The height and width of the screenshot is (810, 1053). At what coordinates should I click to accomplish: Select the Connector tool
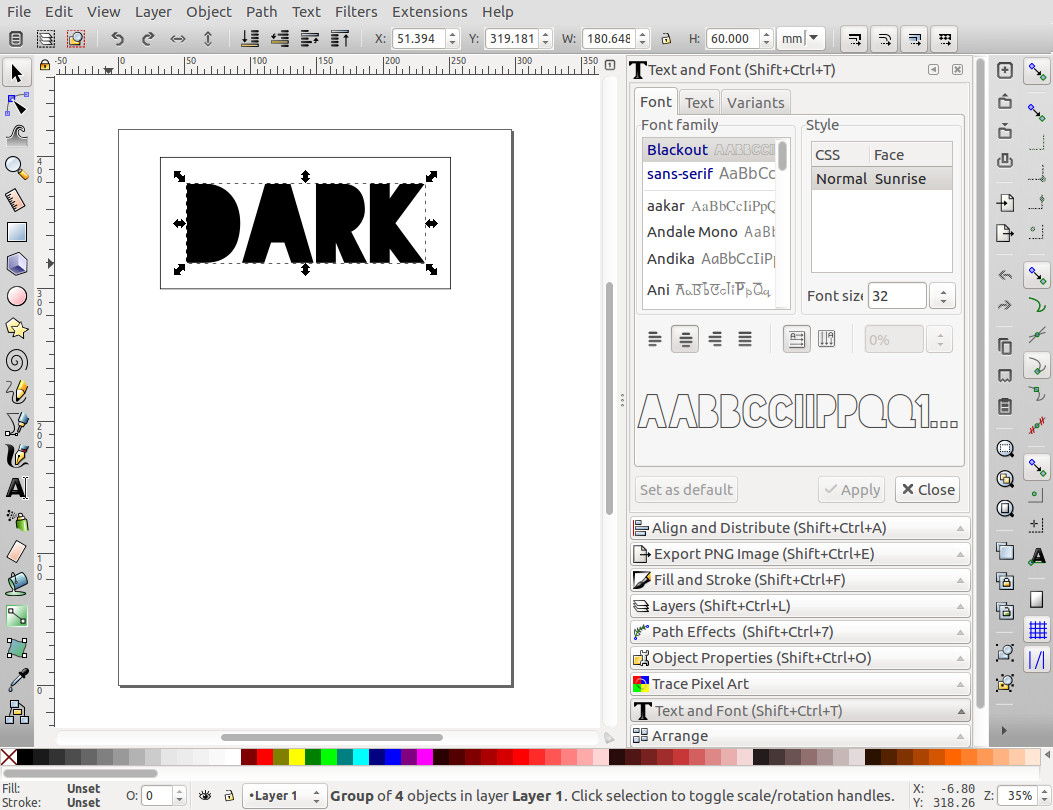[x=17, y=712]
